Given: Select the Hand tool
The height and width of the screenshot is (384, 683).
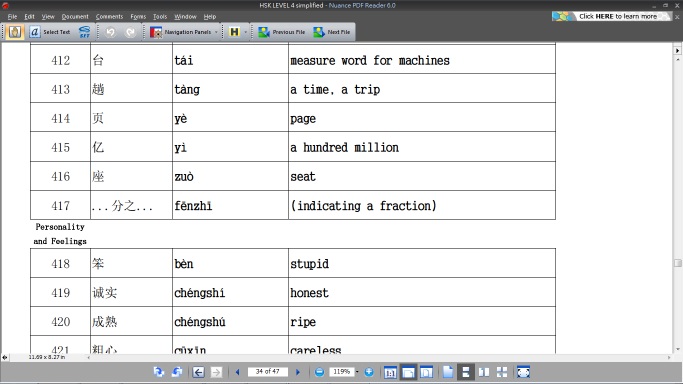Looking at the screenshot, I should point(15,32).
